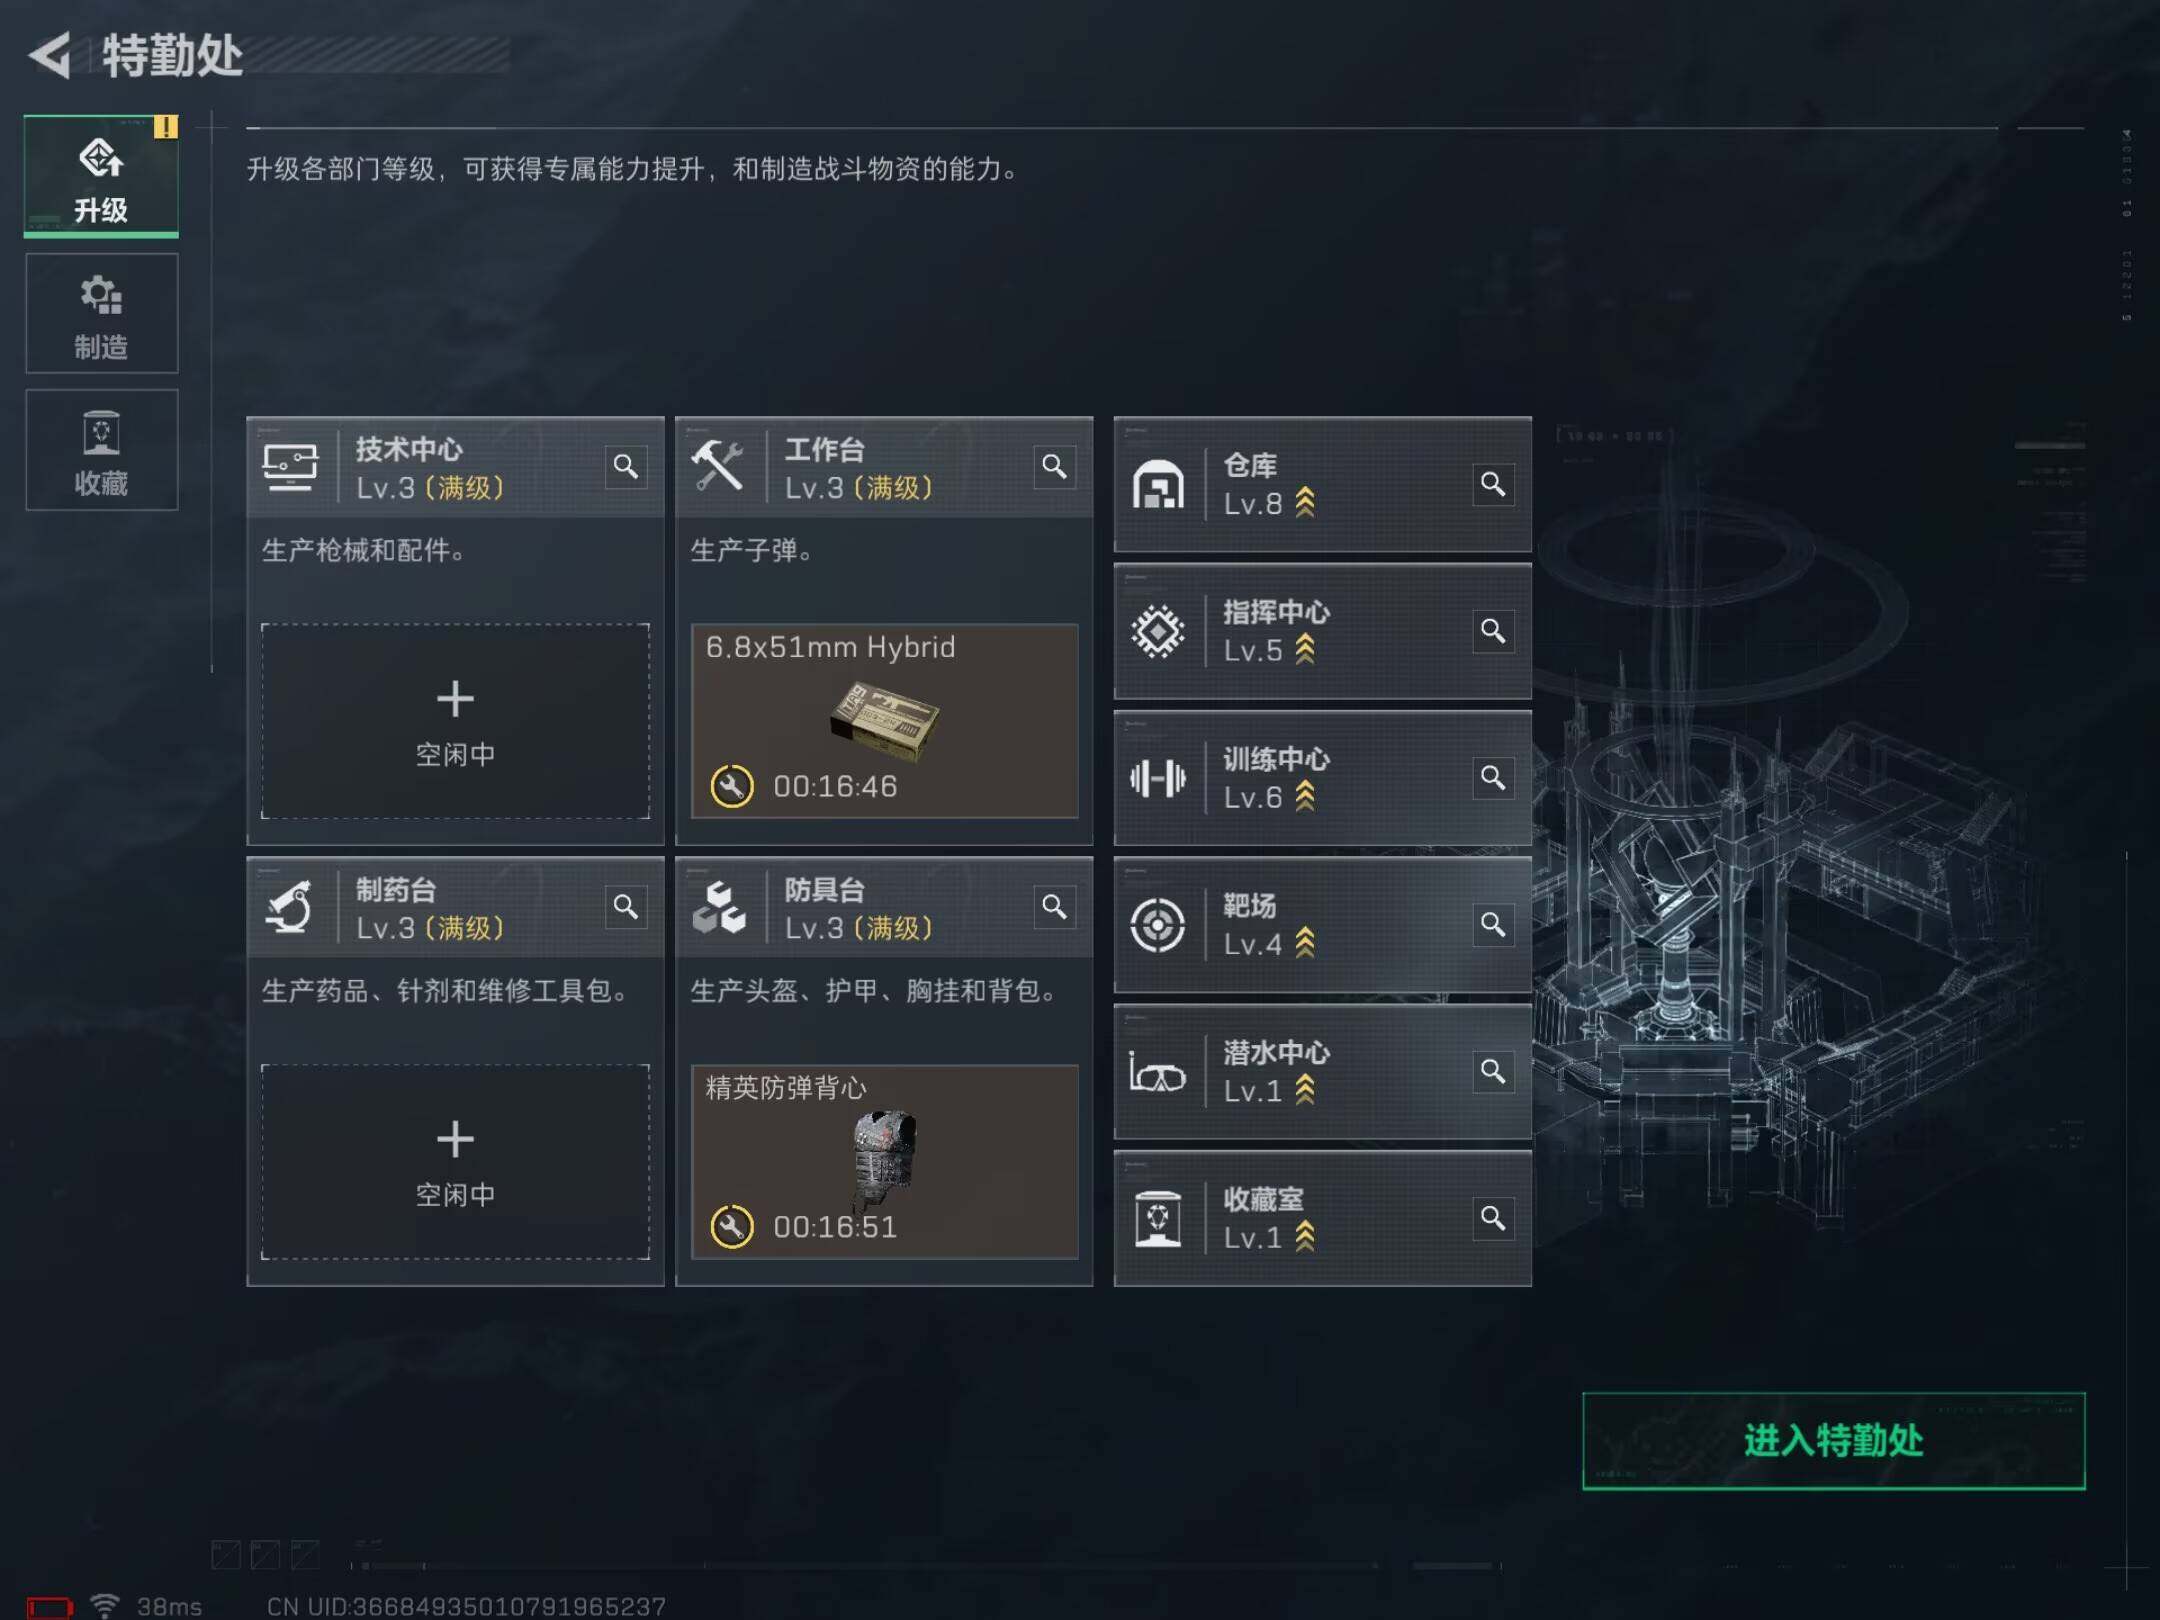Open the 潜水中心 magnifier icon

[x=1493, y=1071]
